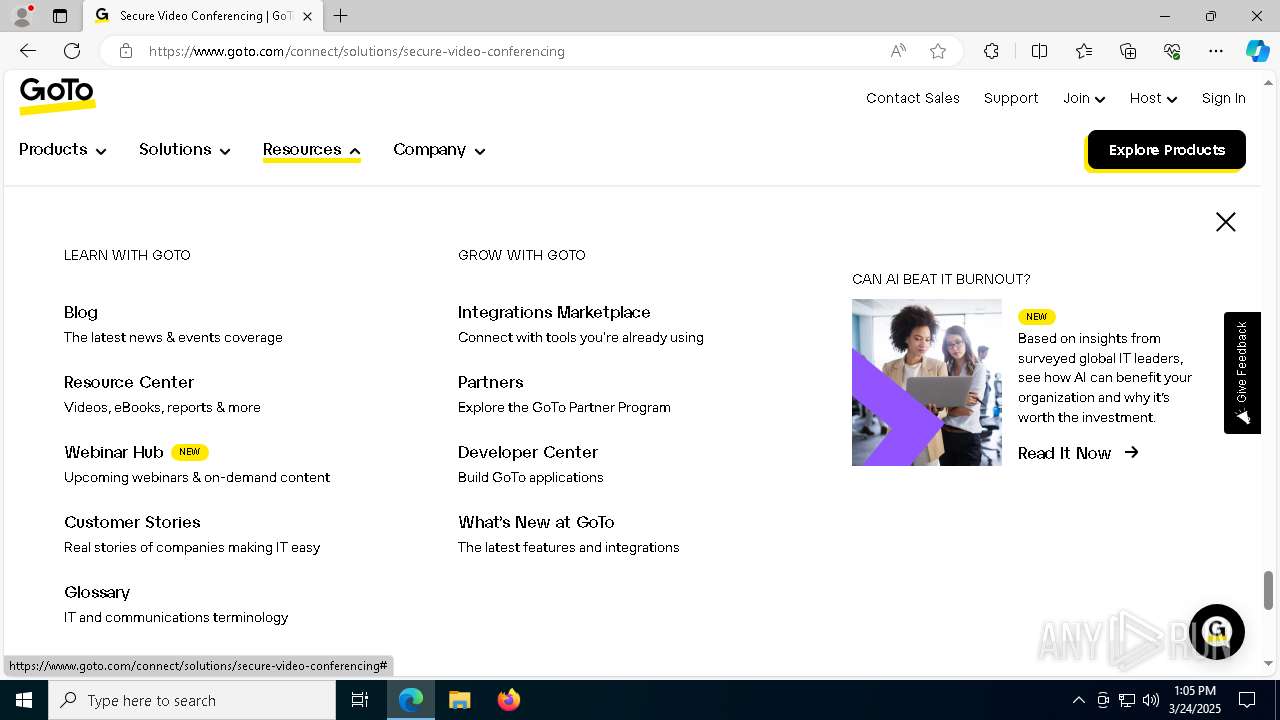Open the Support page
The image size is (1280, 720).
1011,98
